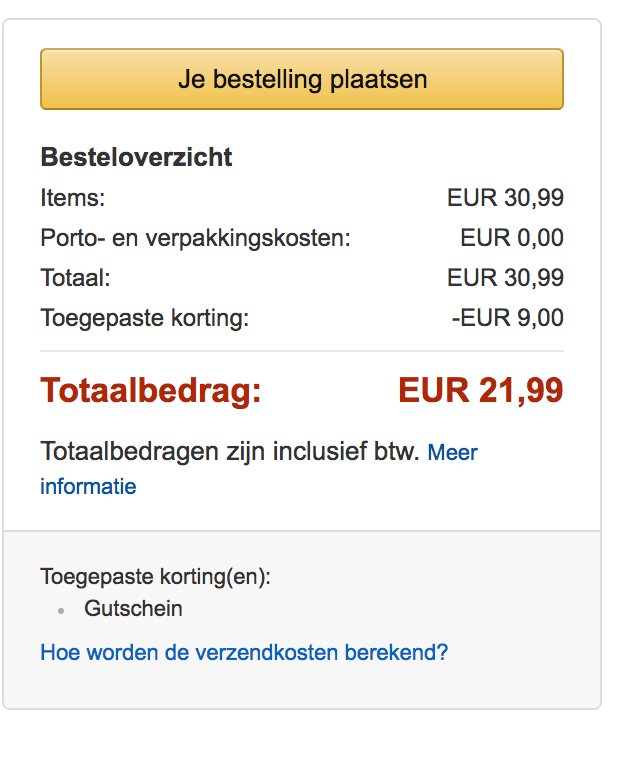Screen dimensions: 642x782
Task: Click the Porto- en verpakkingskosten label
Action: [x=195, y=238]
